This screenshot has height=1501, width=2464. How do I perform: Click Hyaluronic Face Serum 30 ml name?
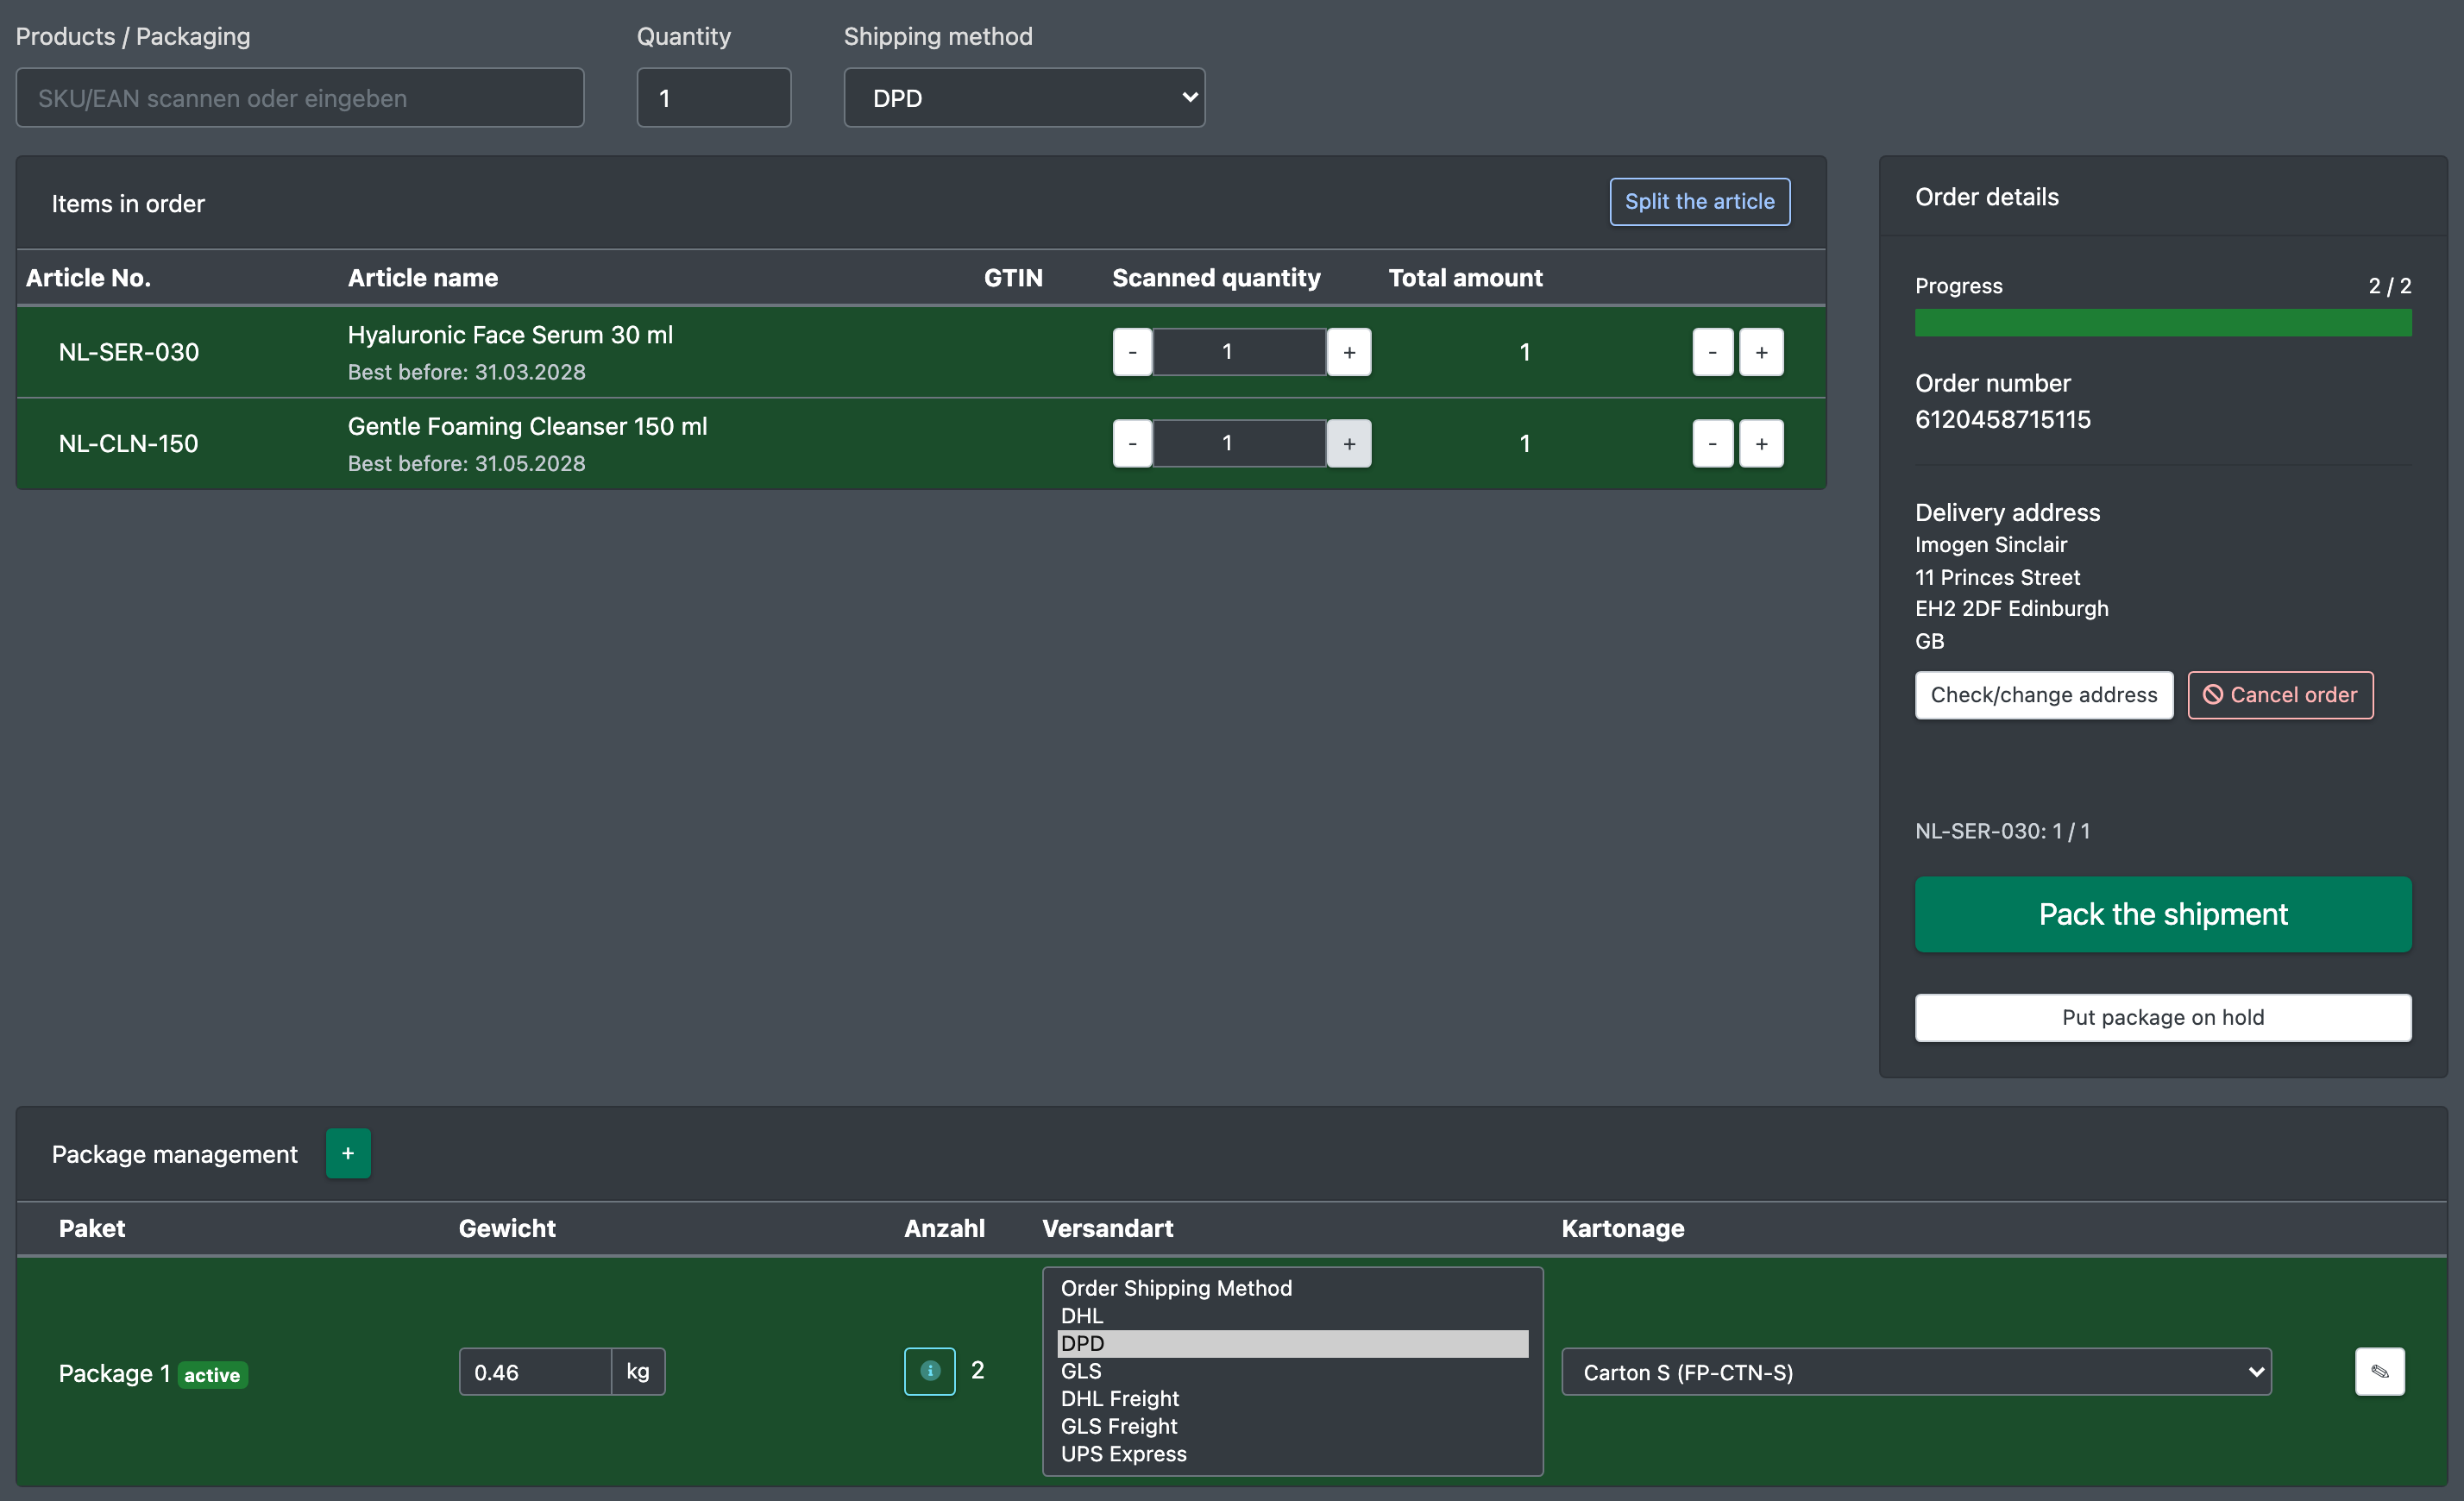pyautogui.click(x=510, y=335)
